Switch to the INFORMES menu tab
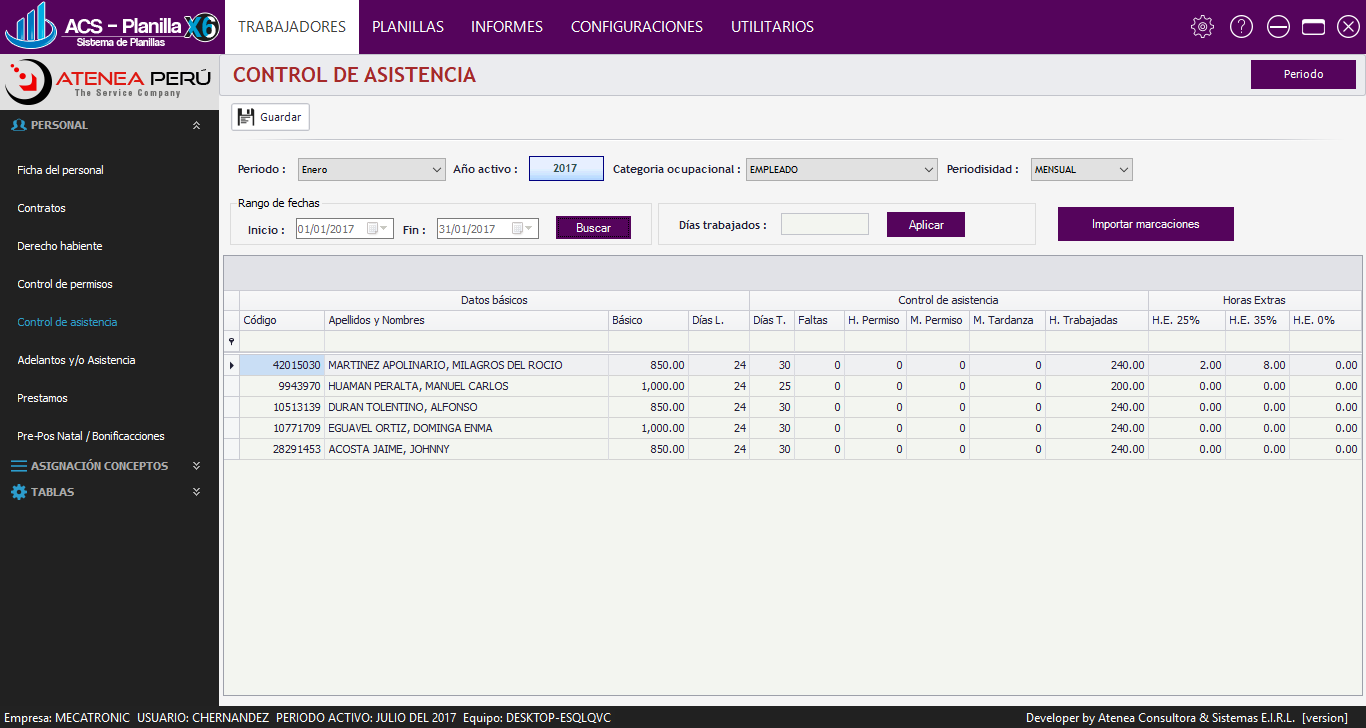 507,27
